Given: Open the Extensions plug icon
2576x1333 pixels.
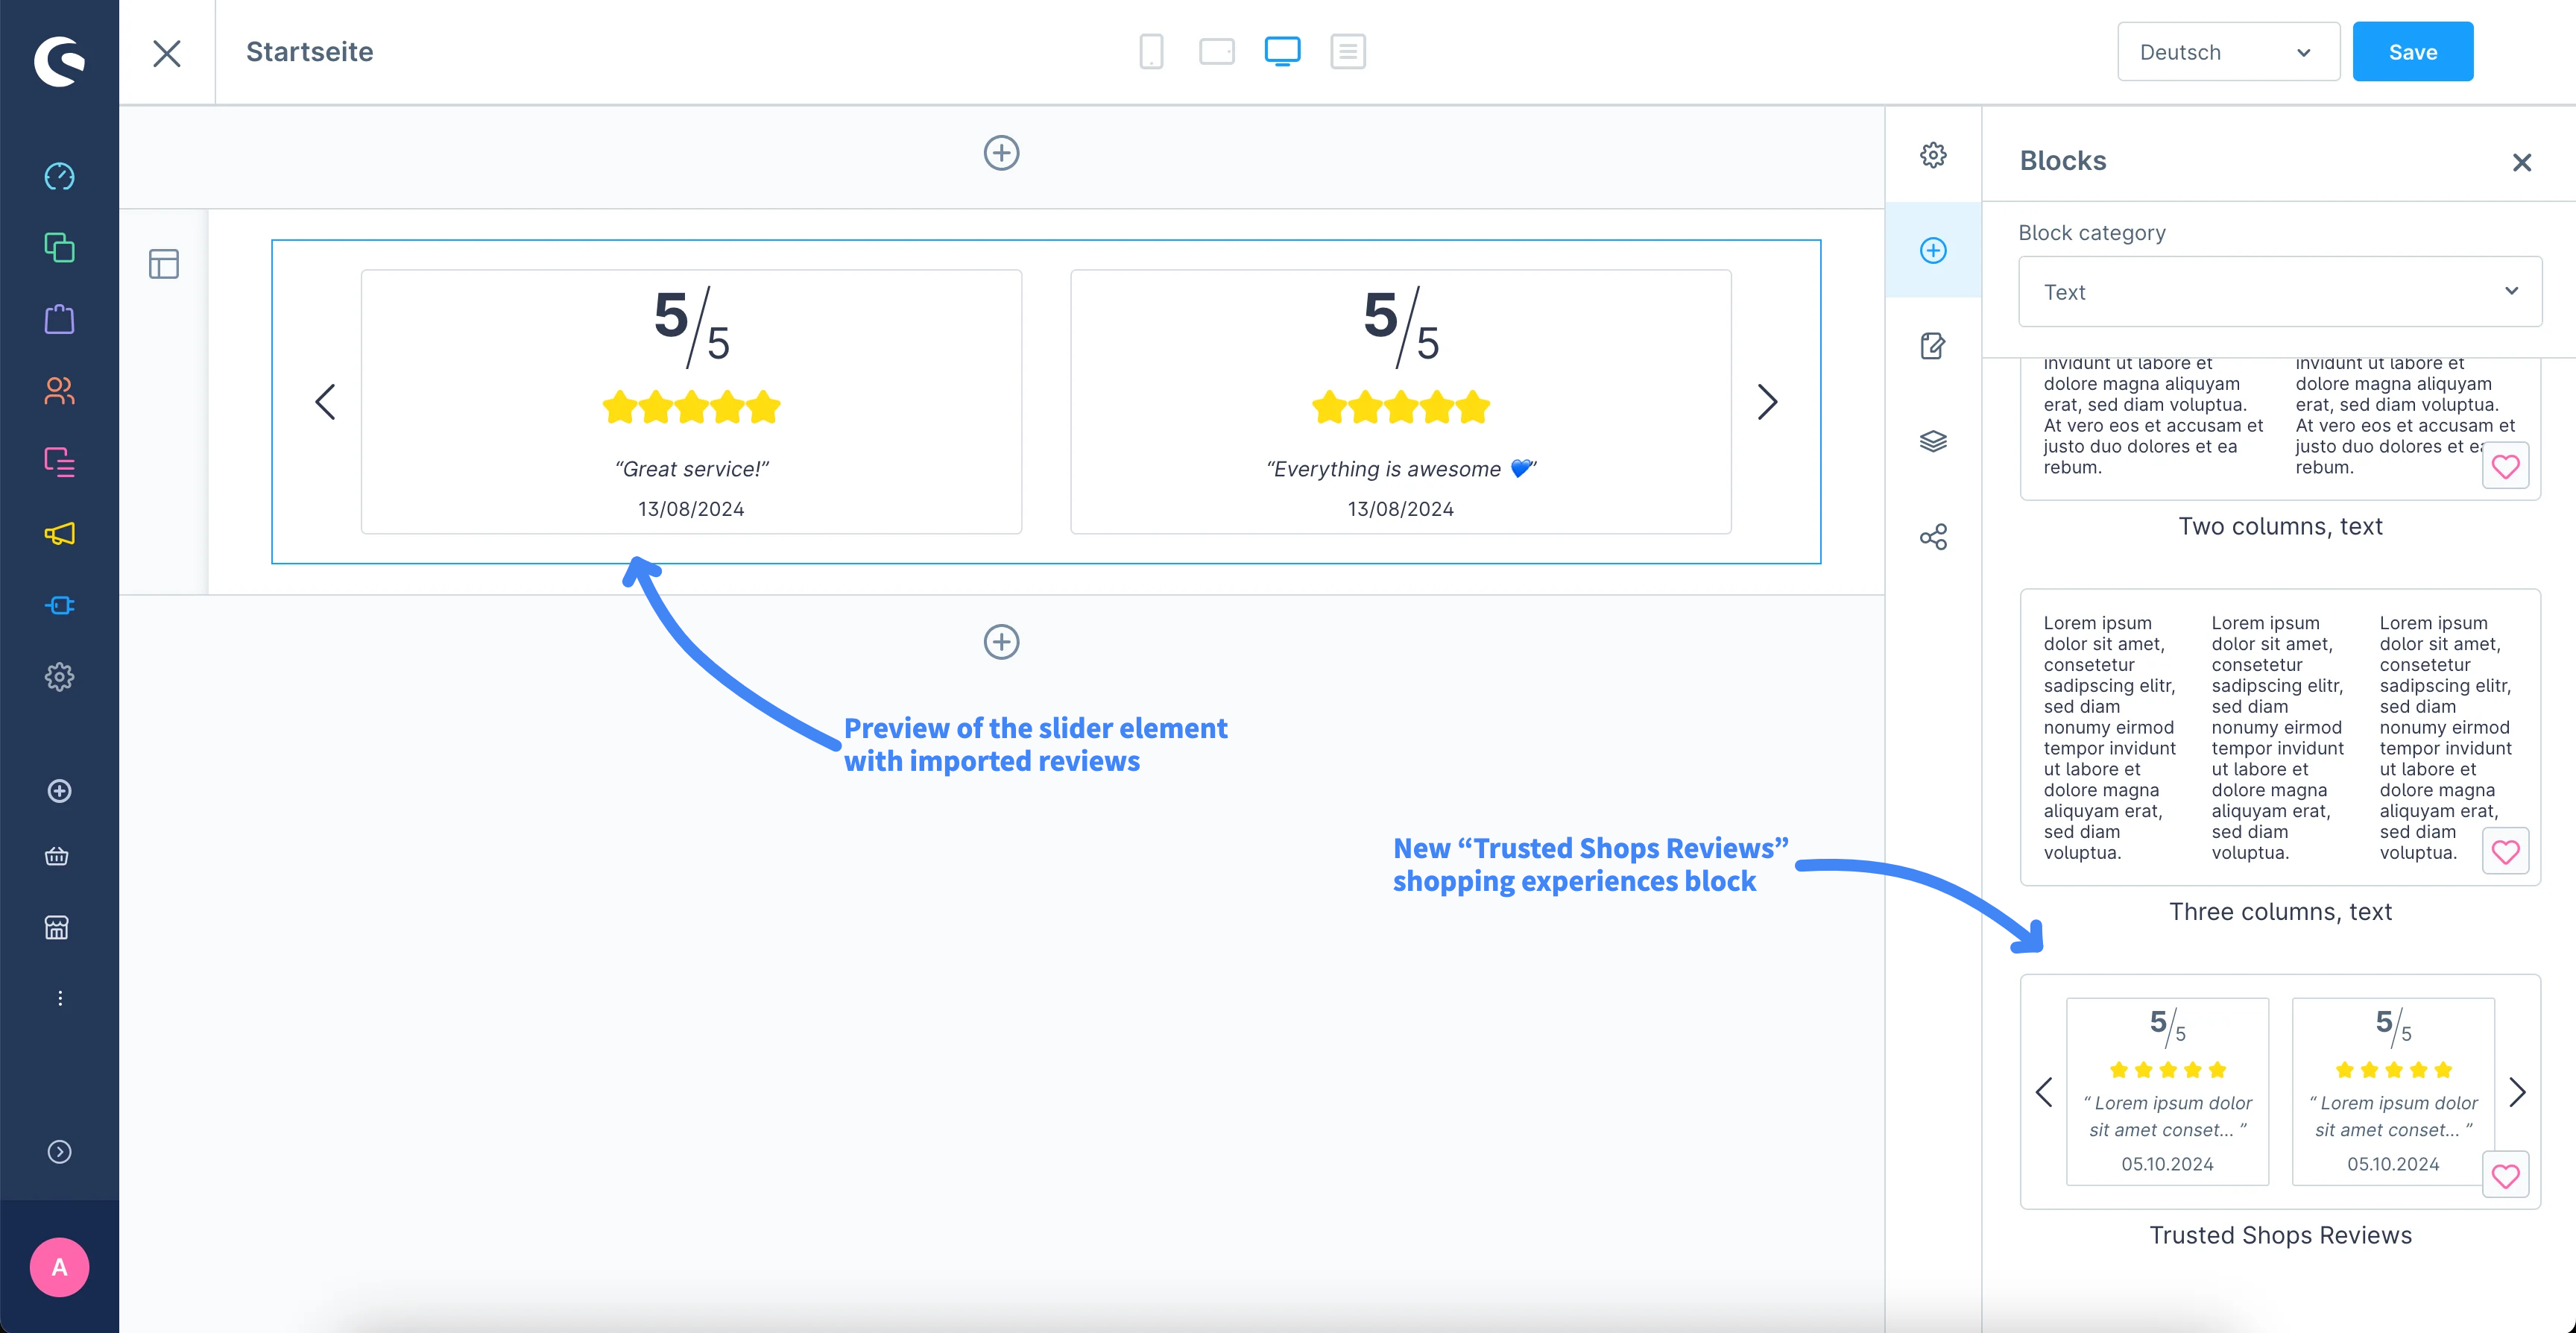Looking at the screenshot, I should click(x=59, y=605).
